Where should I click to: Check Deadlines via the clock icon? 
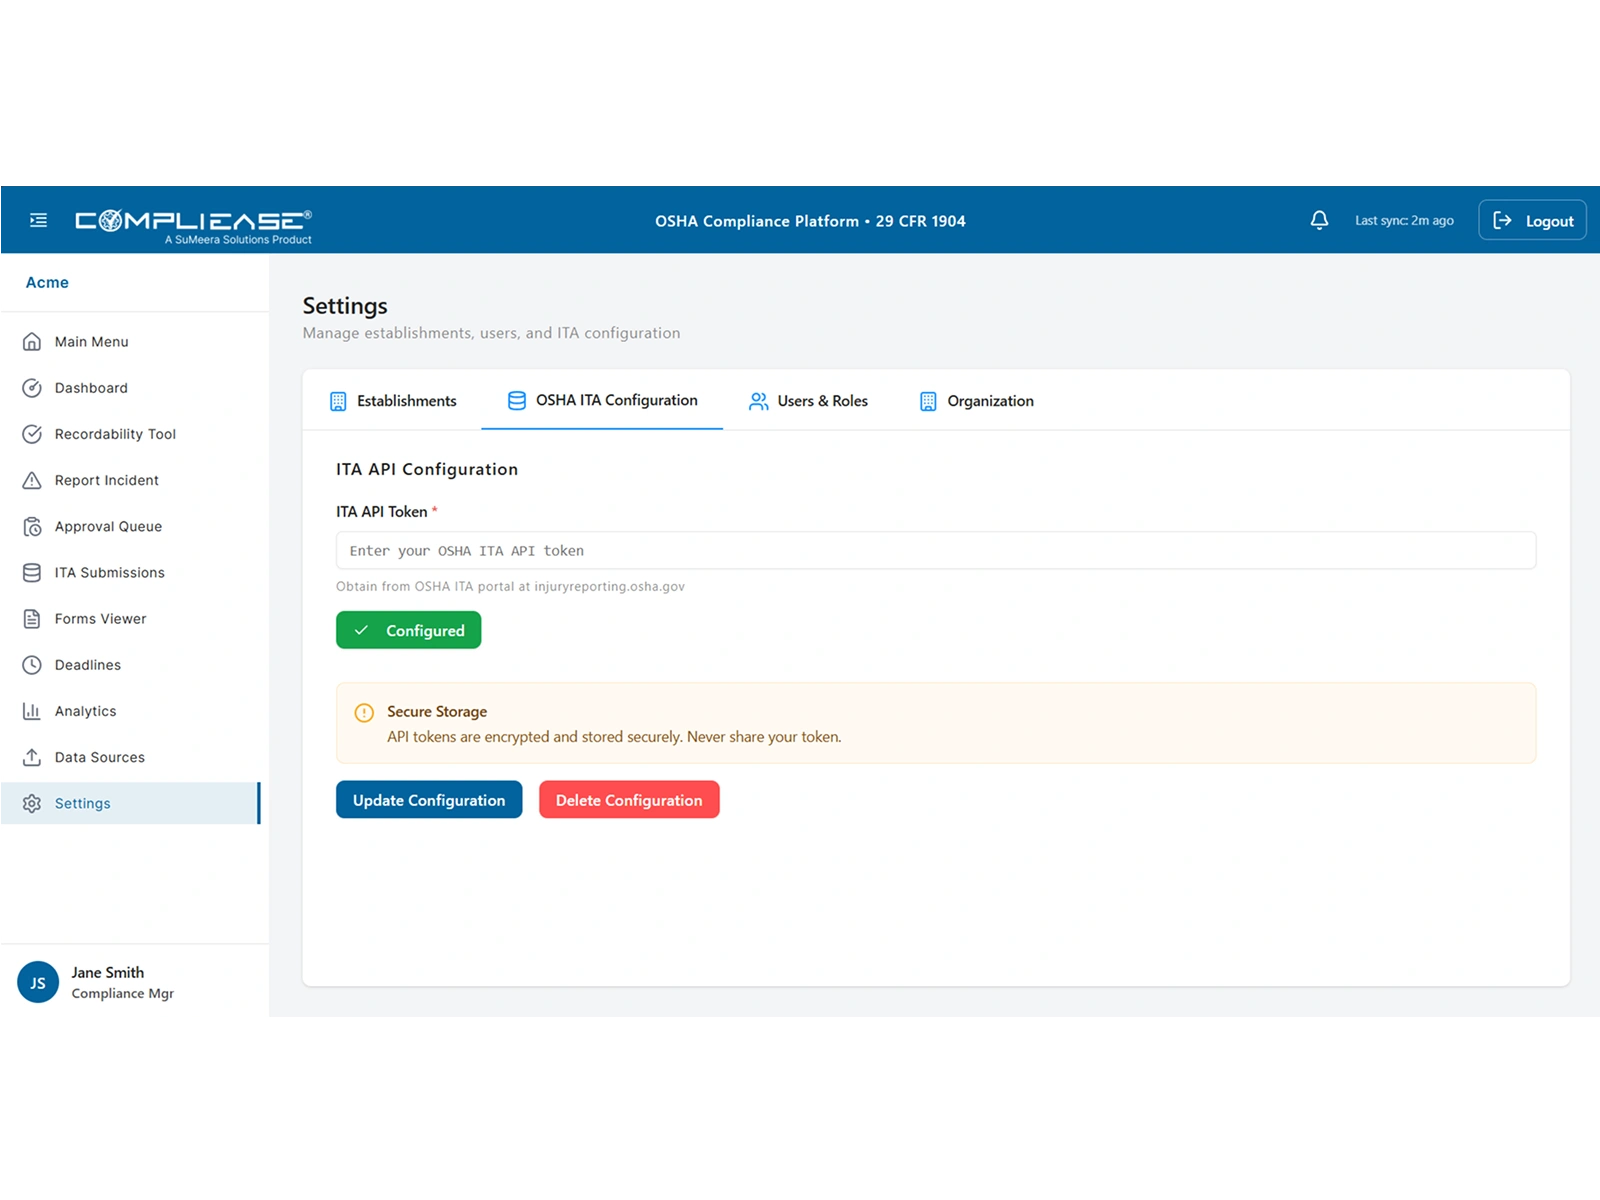tap(33, 665)
